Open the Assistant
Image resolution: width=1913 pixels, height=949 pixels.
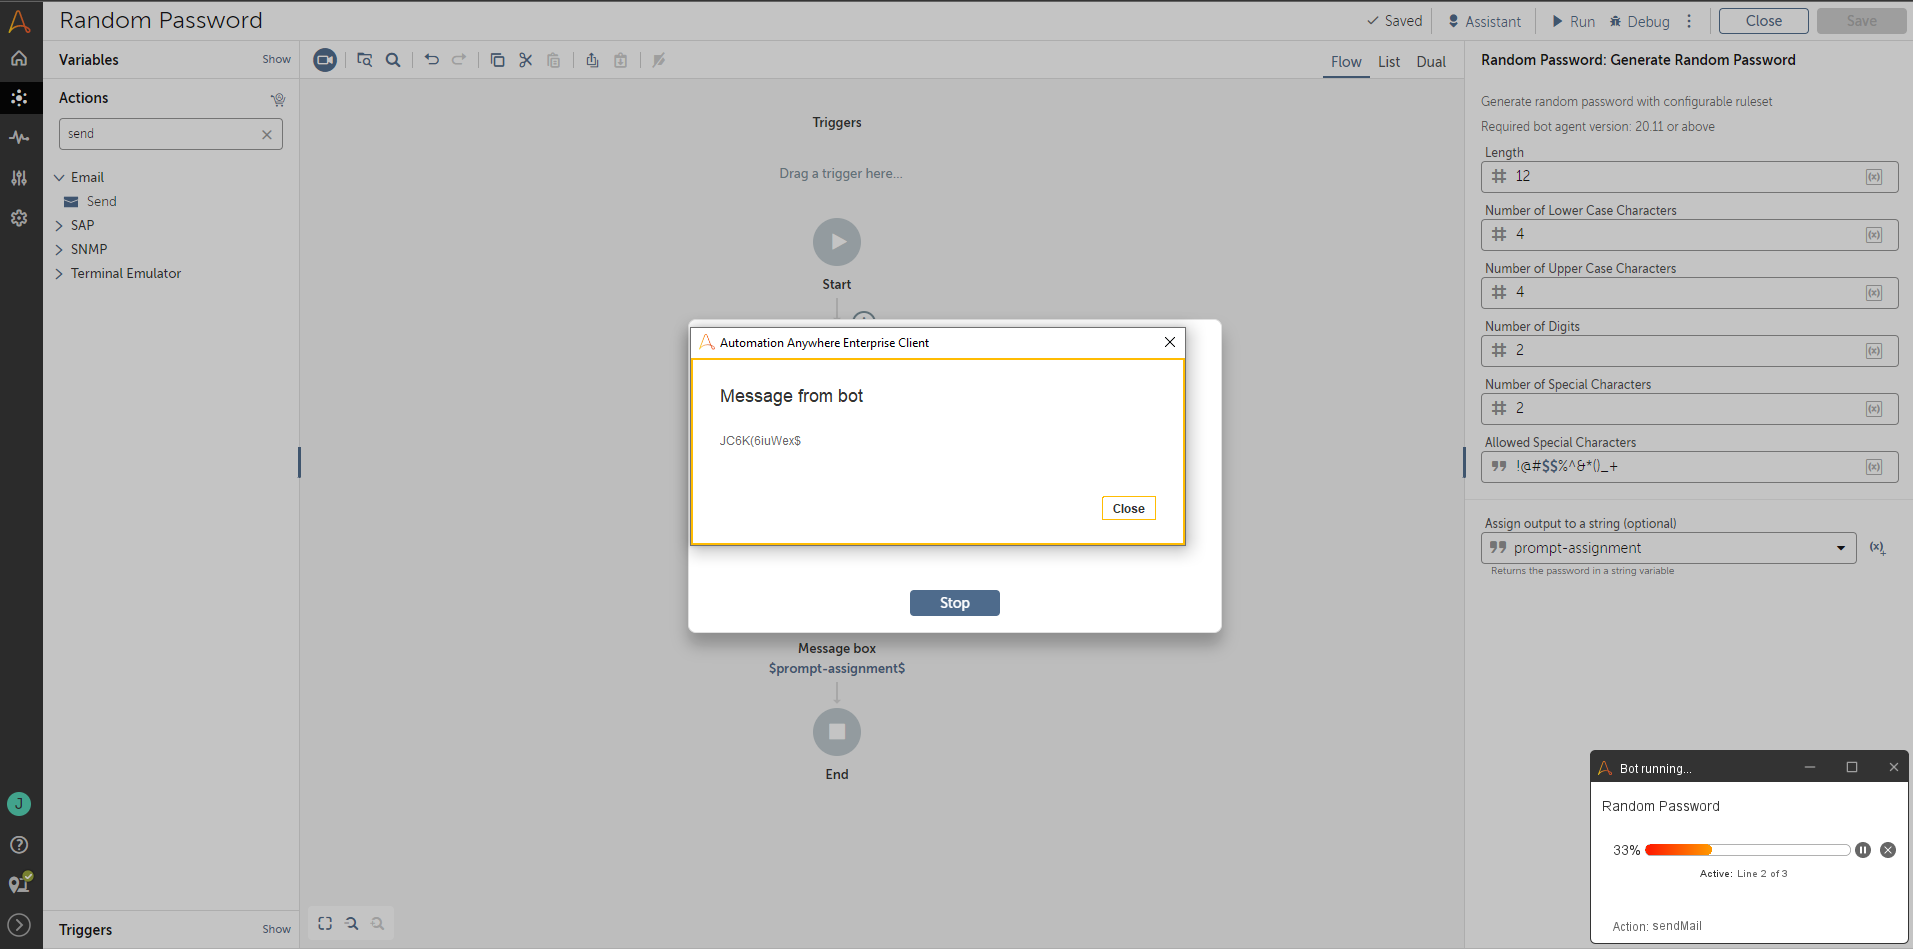1484,21
